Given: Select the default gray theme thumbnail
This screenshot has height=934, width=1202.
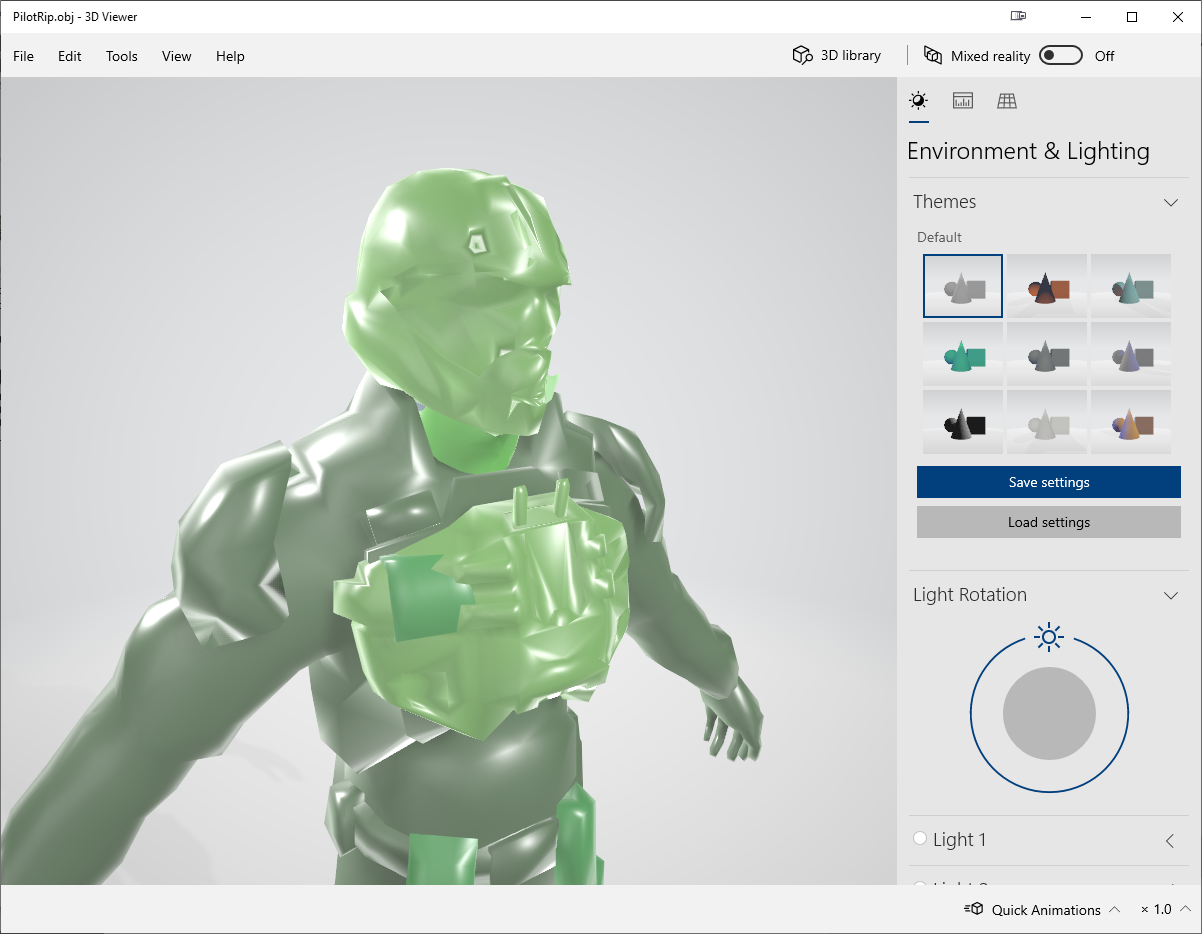Looking at the screenshot, I should click(x=963, y=286).
